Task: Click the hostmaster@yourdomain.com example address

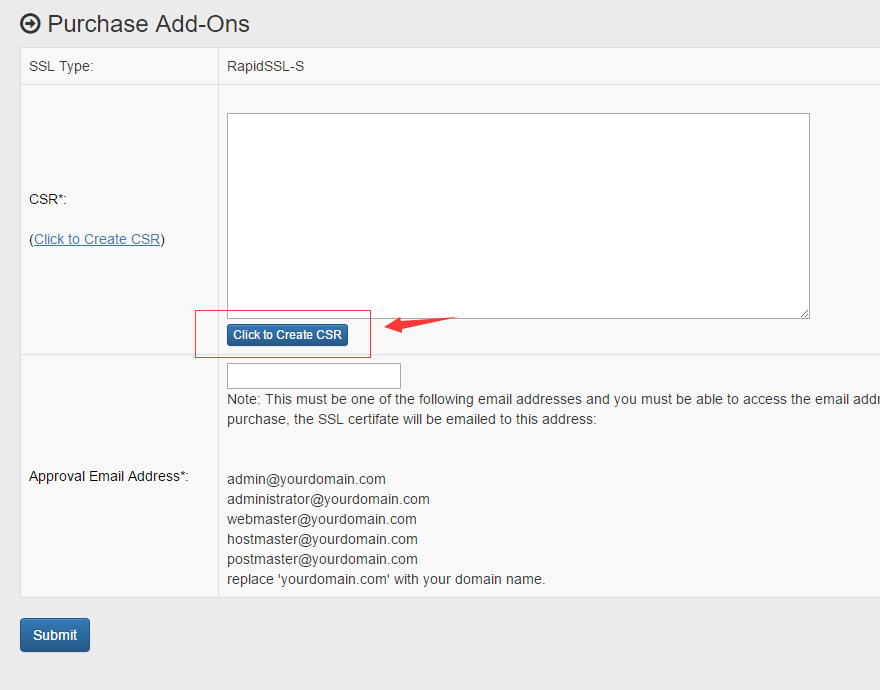Action: coord(322,539)
